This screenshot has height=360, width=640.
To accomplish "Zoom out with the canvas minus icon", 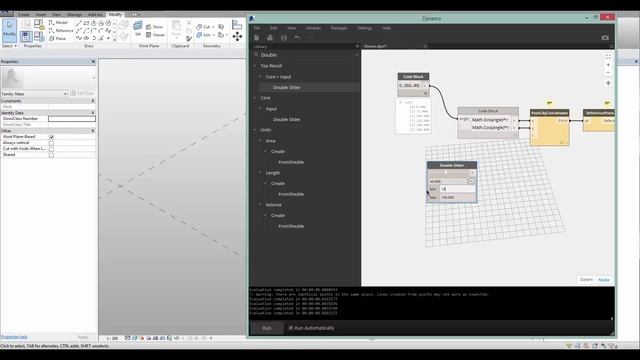I will click(608, 73).
